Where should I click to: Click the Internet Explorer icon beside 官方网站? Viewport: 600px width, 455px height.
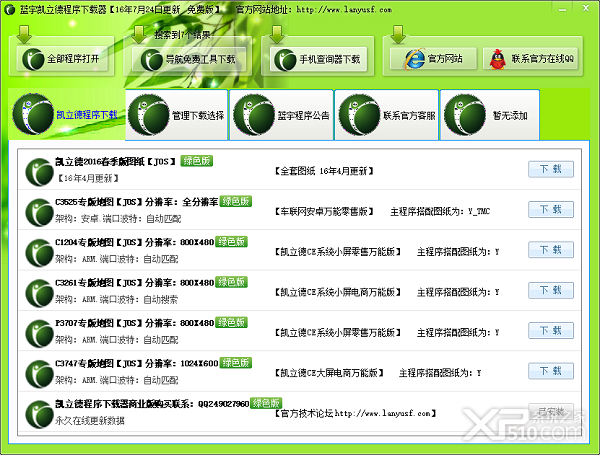414,59
